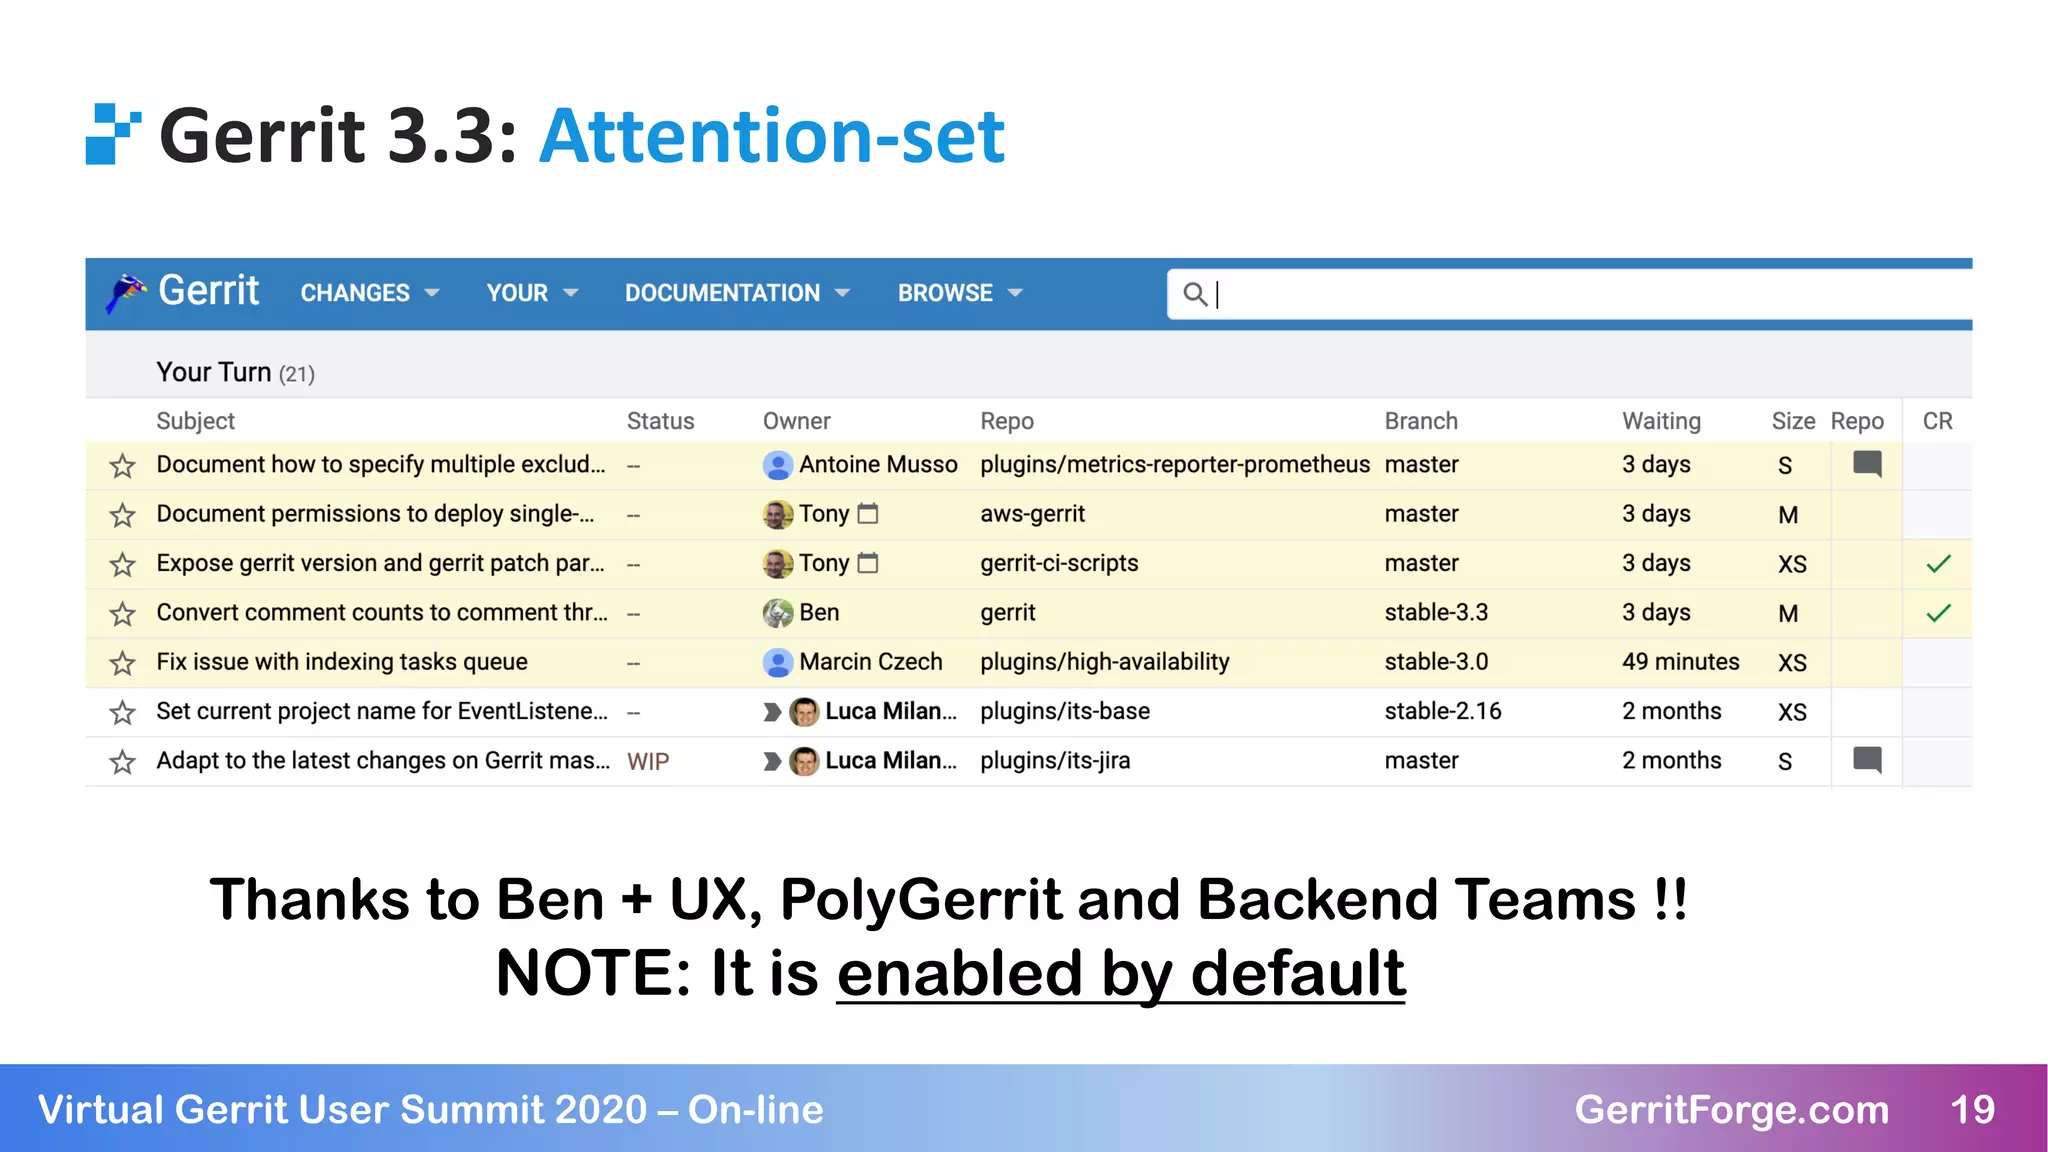Screen dimensions: 2048x1152
Task: Click the comment icon on the metrics-reporter-prometheus row
Action: [x=1867, y=464]
